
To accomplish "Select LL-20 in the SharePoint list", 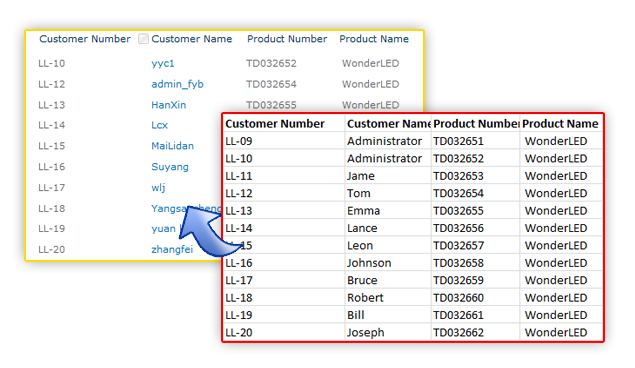I will point(51,249).
